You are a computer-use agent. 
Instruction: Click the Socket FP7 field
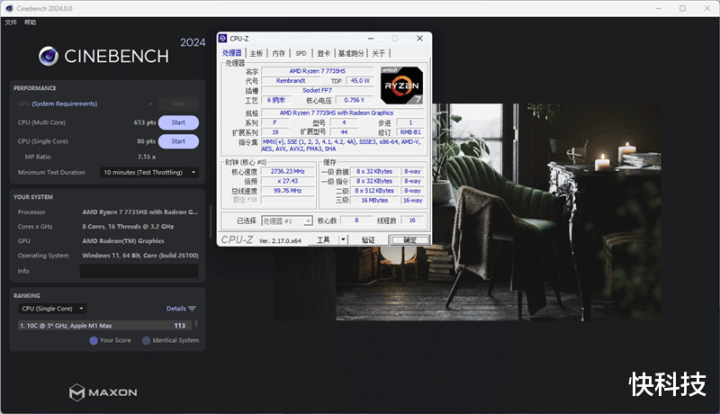pyautogui.click(x=317, y=90)
